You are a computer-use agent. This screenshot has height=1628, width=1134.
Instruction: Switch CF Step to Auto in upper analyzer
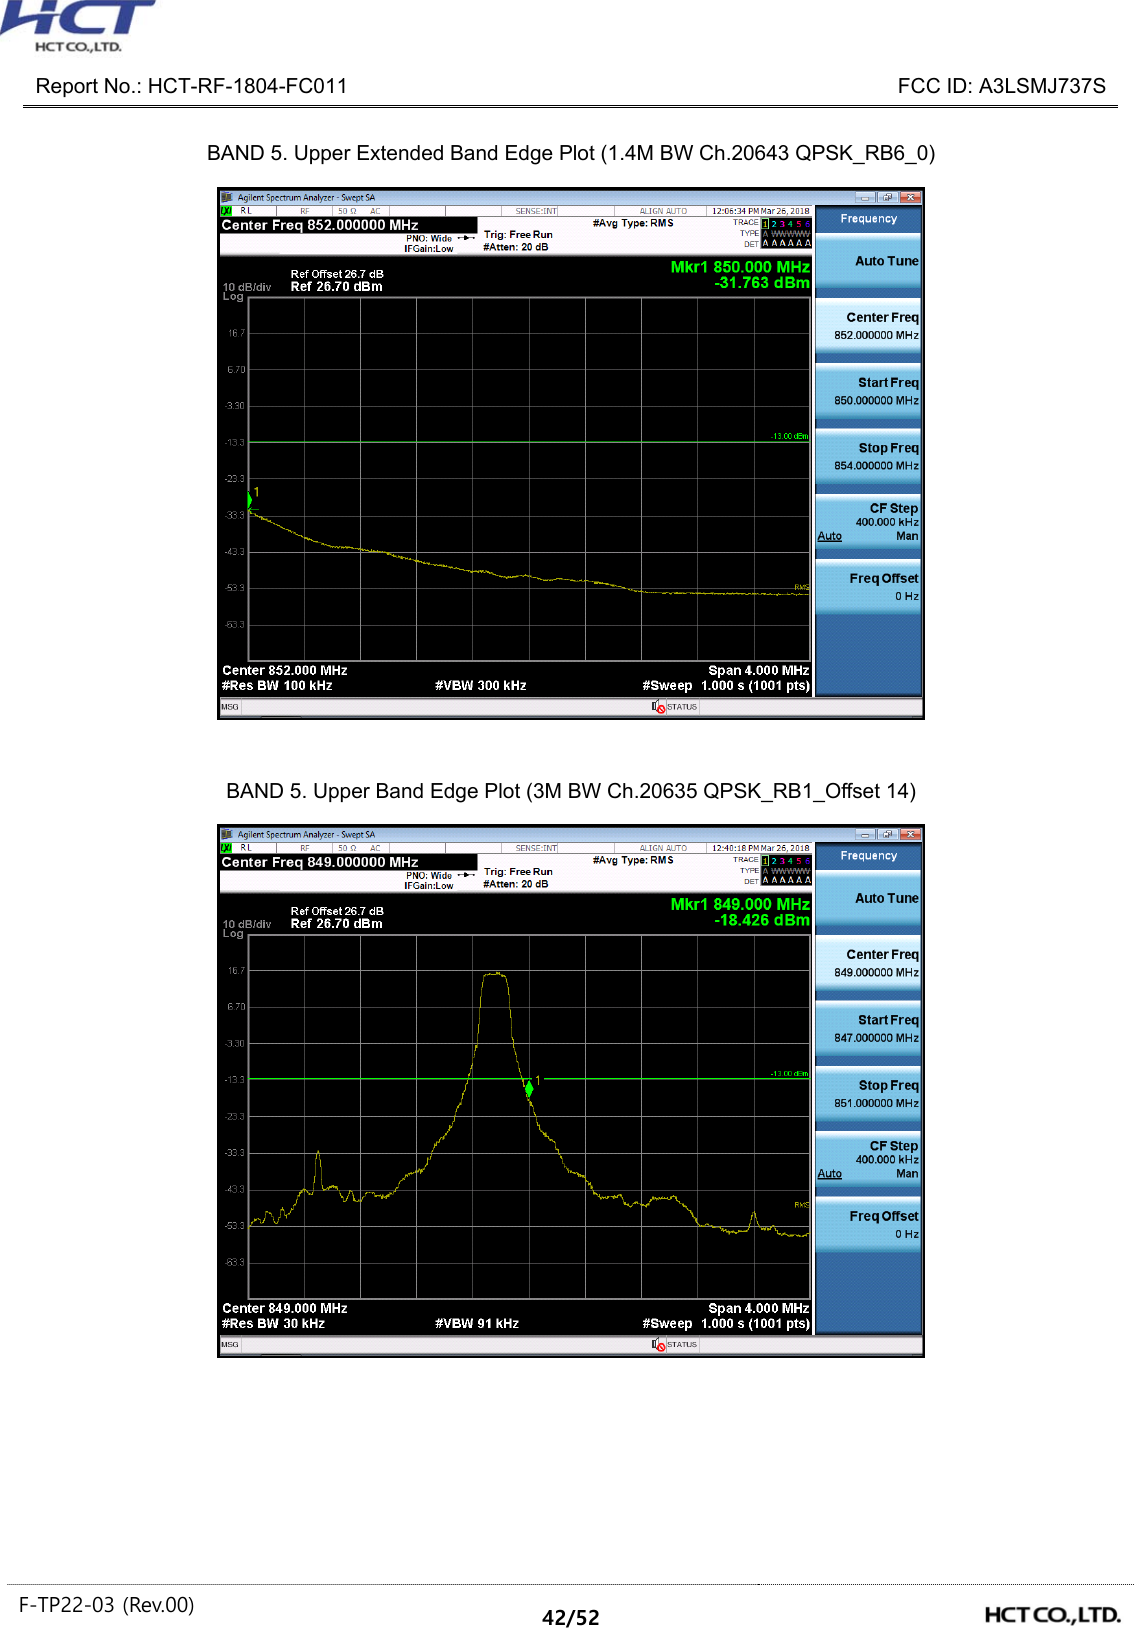830,537
